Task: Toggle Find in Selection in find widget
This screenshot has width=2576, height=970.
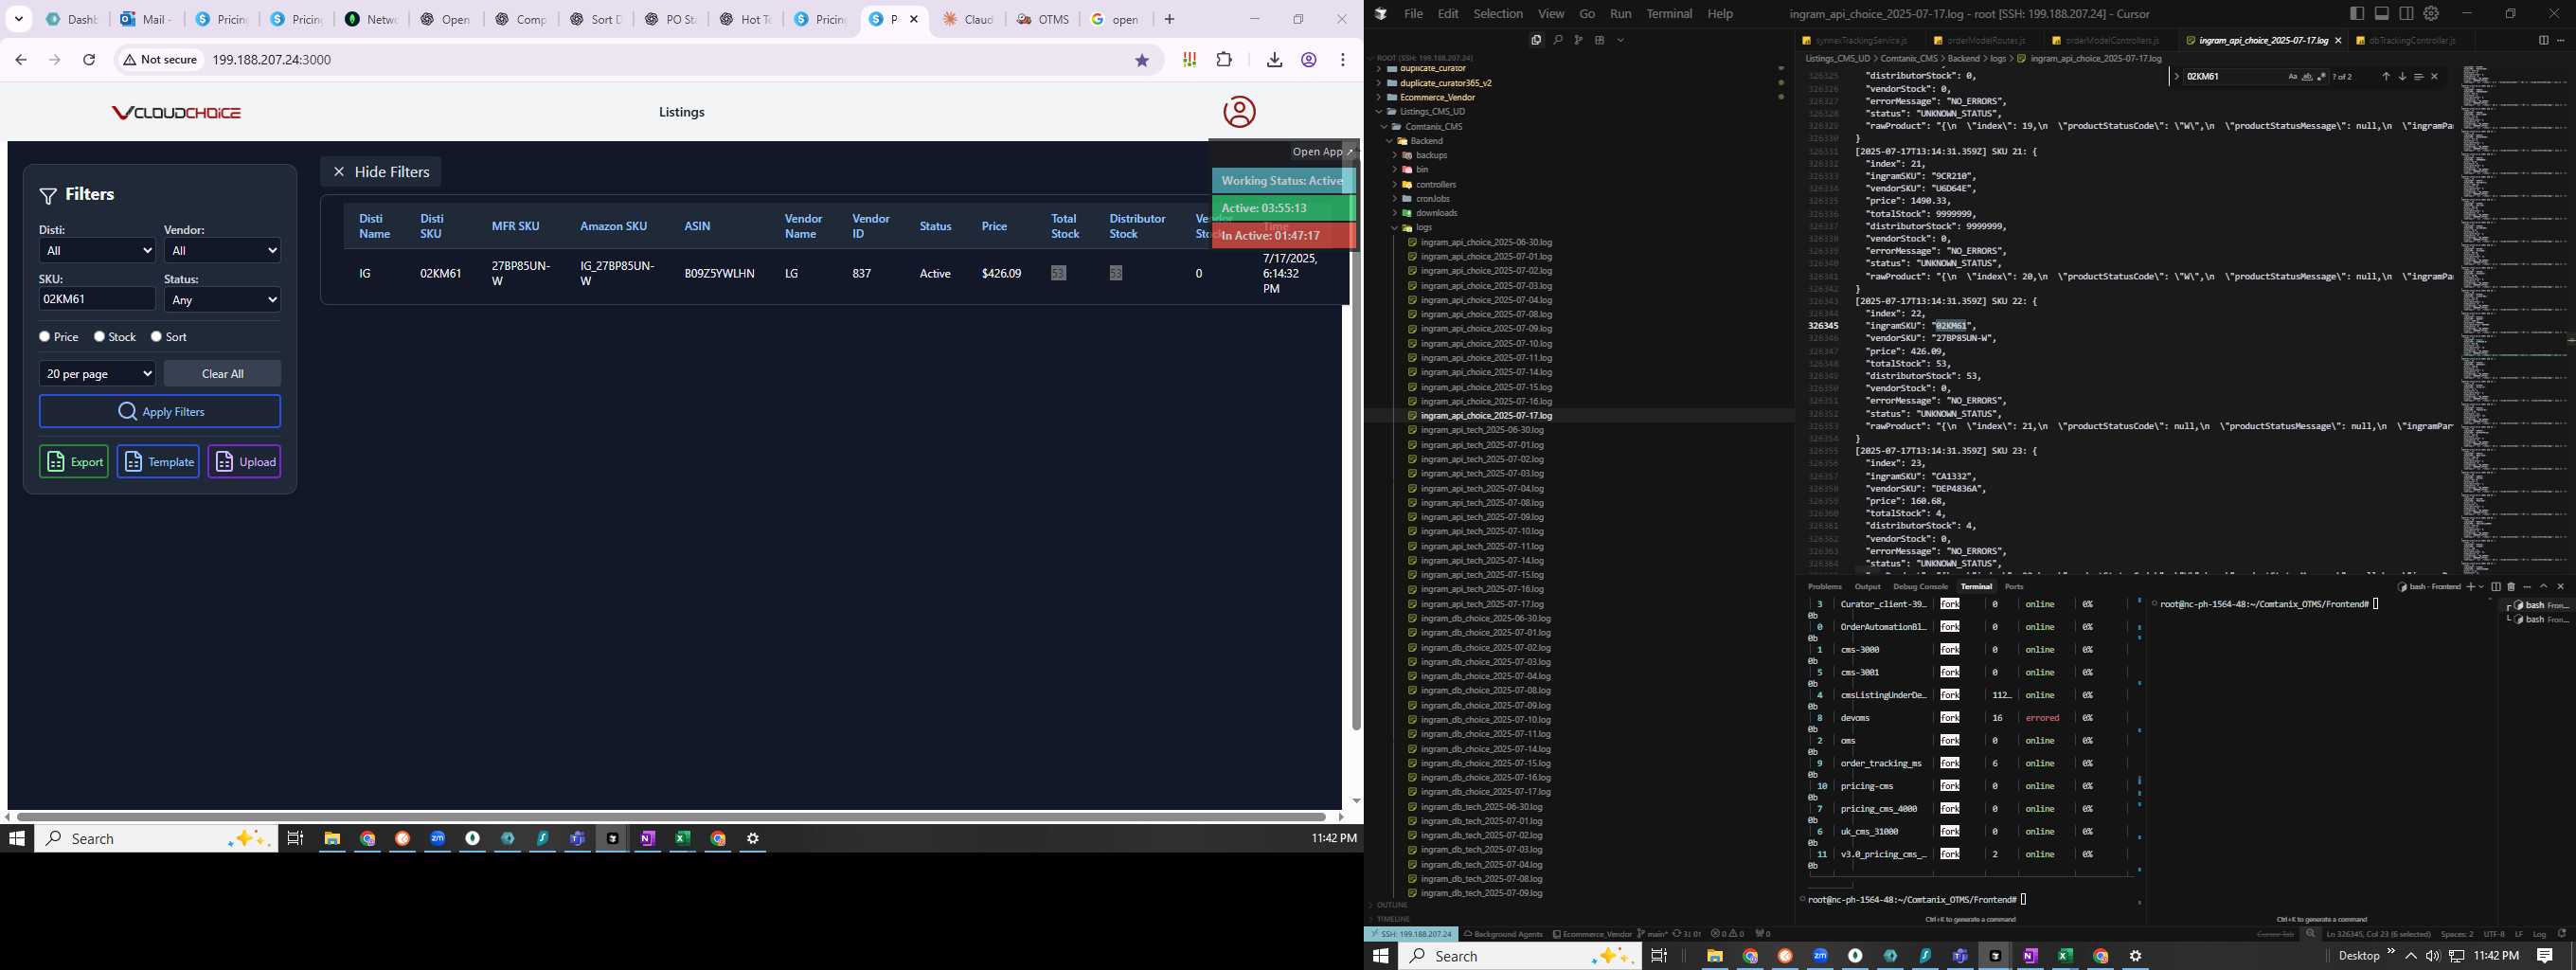Action: click(2418, 76)
